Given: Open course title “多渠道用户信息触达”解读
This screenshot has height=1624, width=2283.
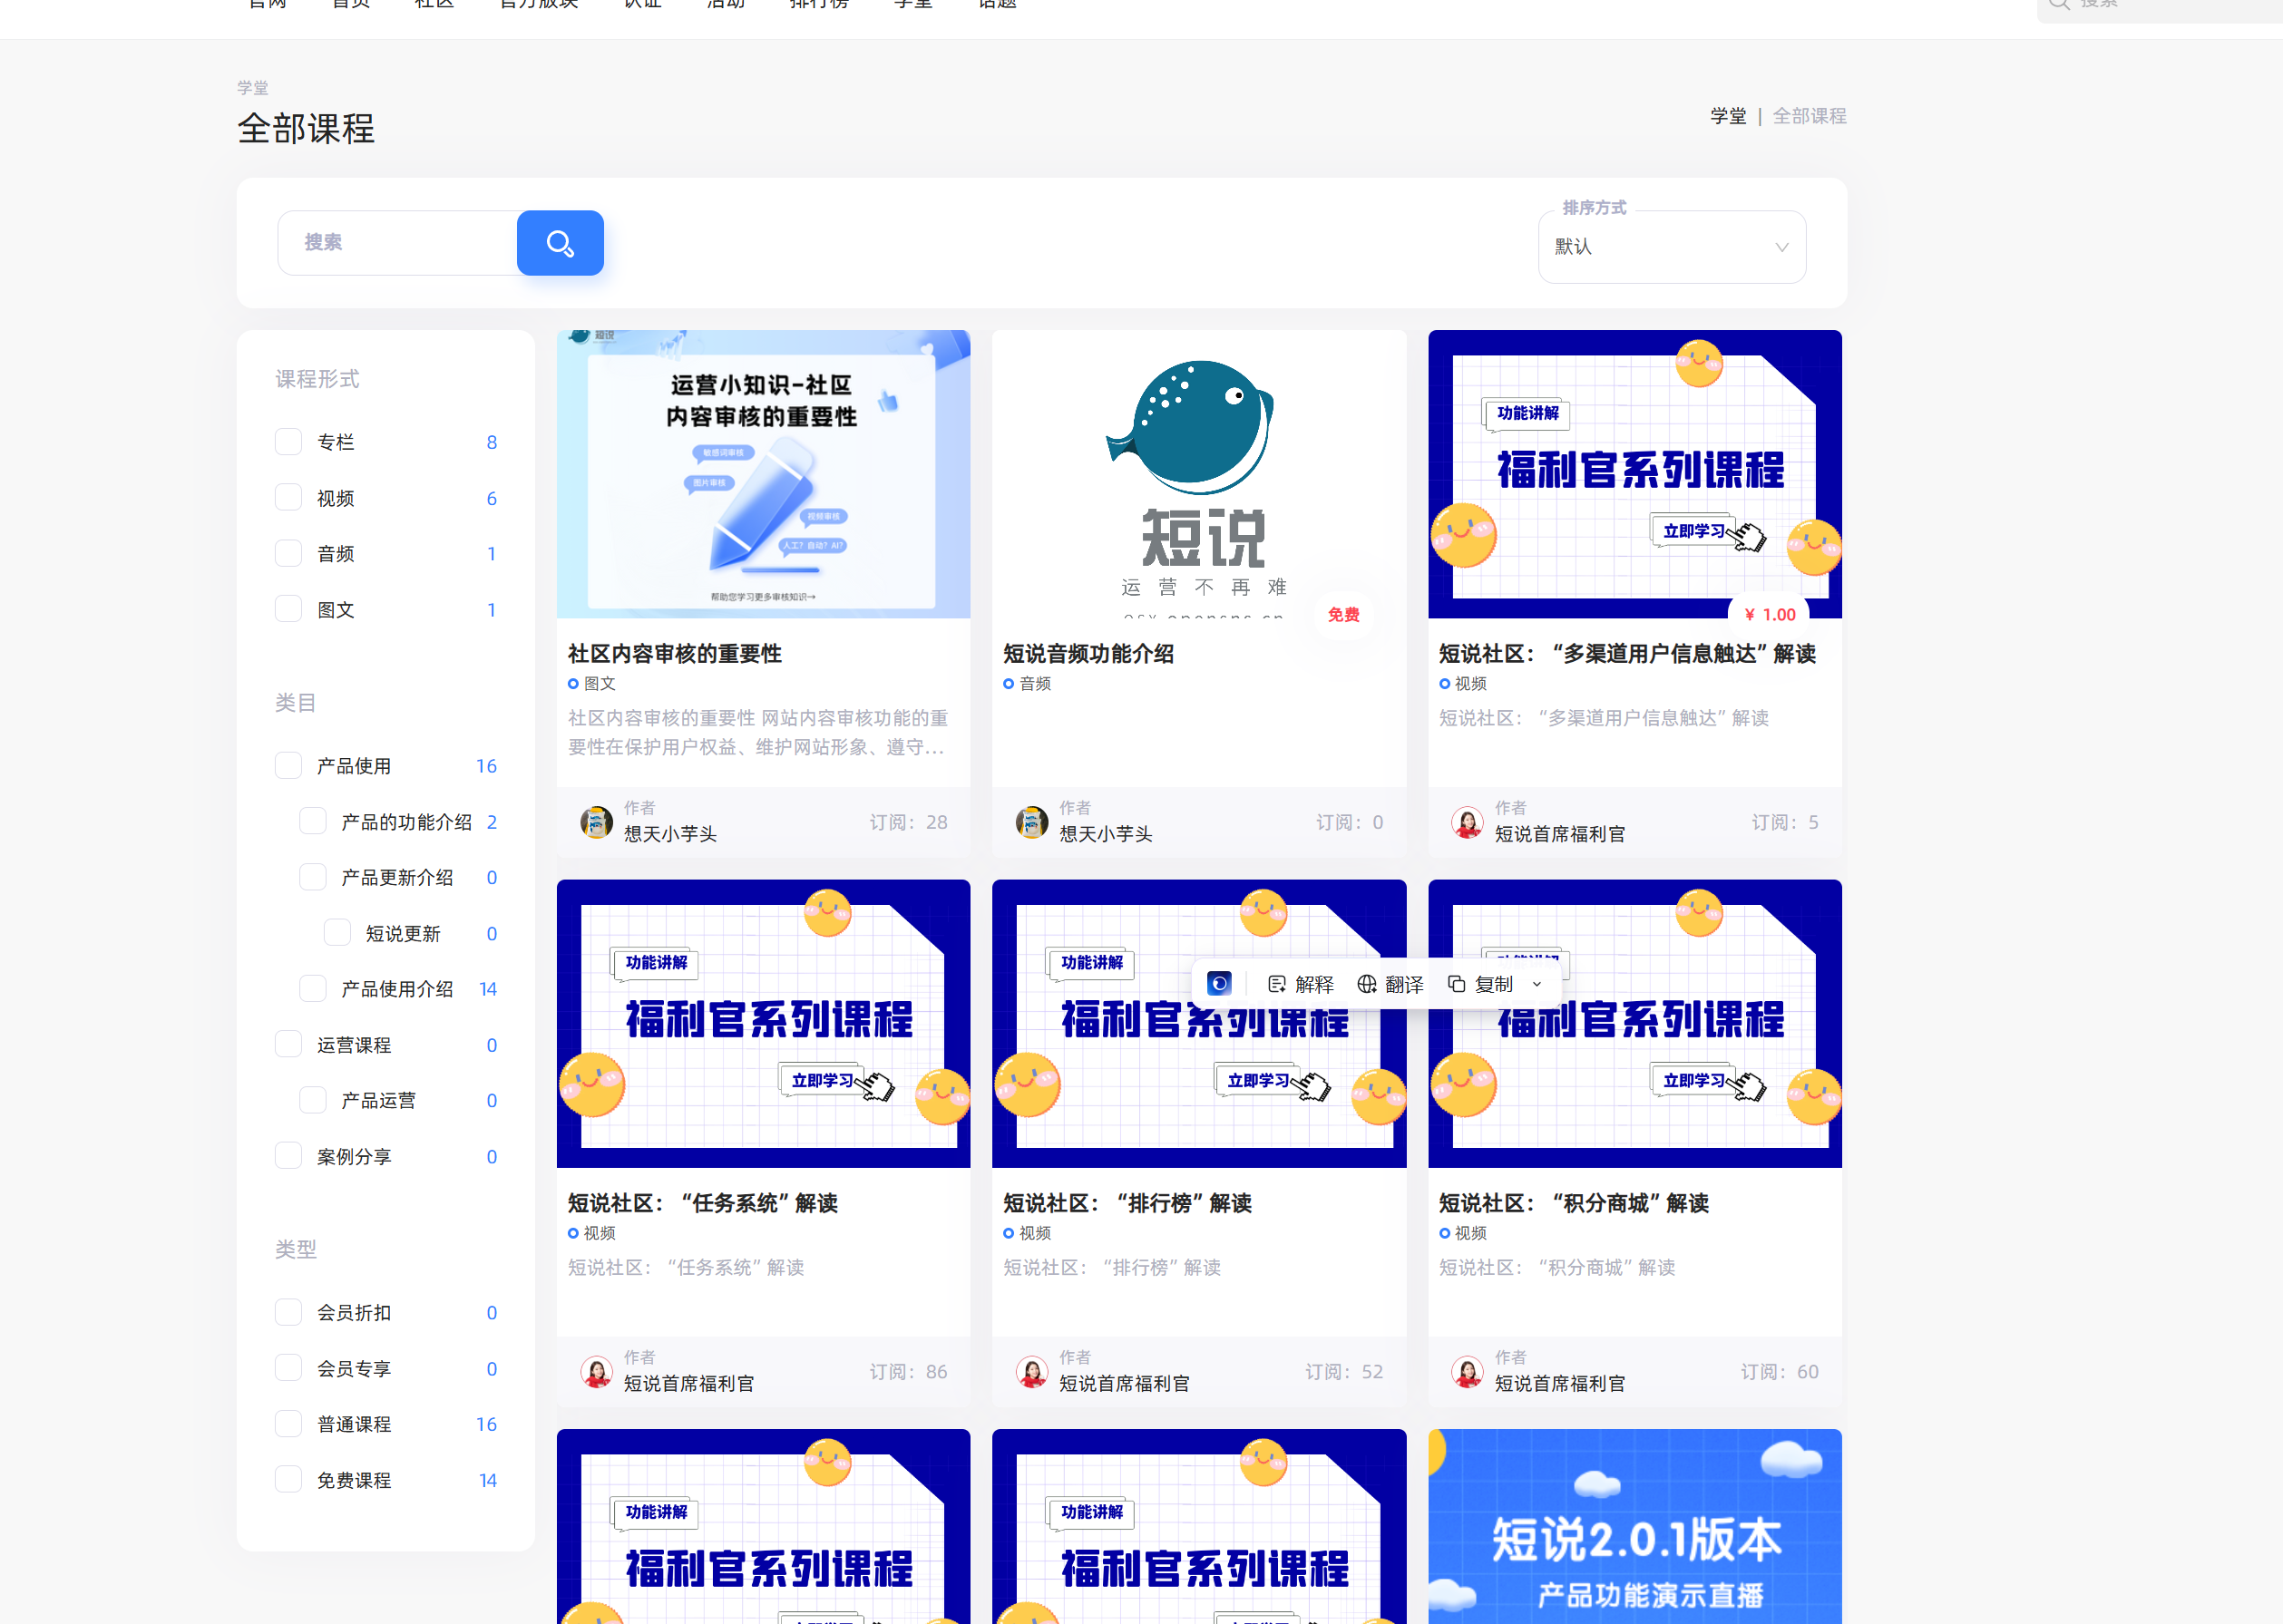Looking at the screenshot, I should pos(1627,653).
